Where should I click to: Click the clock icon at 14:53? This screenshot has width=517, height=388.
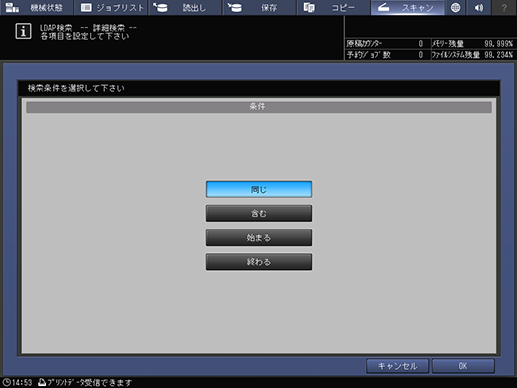tap(7, 382)
